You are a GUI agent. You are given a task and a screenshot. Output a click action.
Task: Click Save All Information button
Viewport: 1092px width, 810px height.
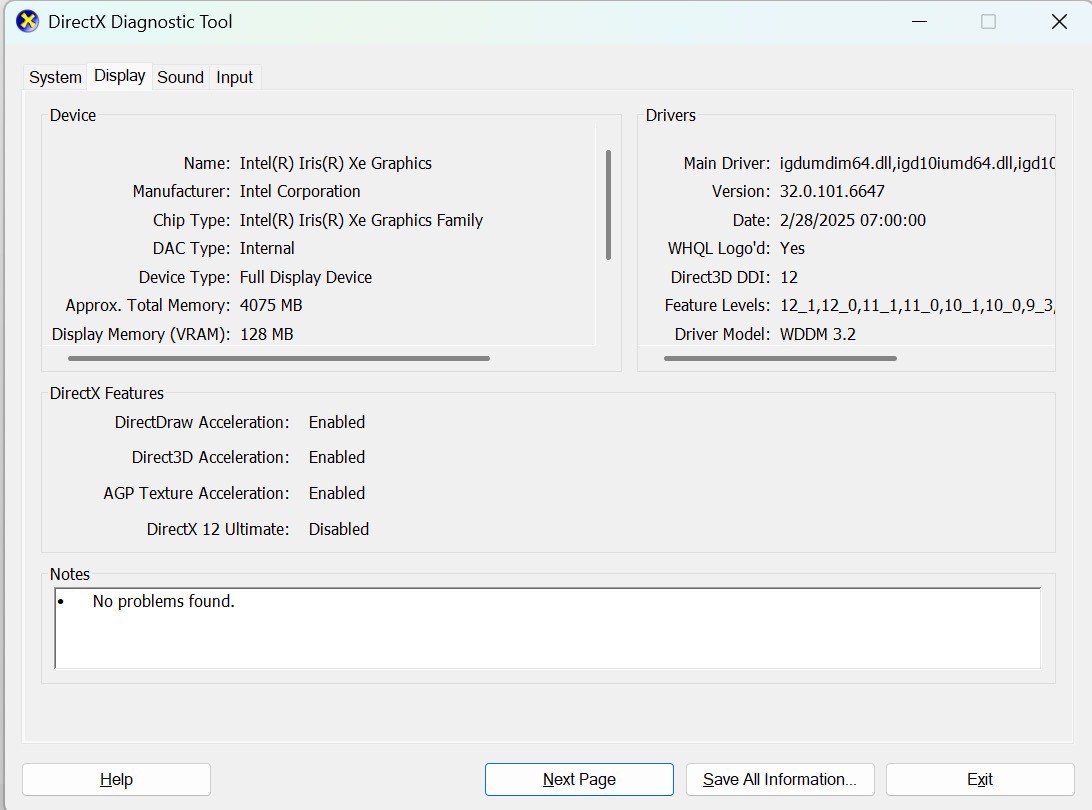[780, 779]
